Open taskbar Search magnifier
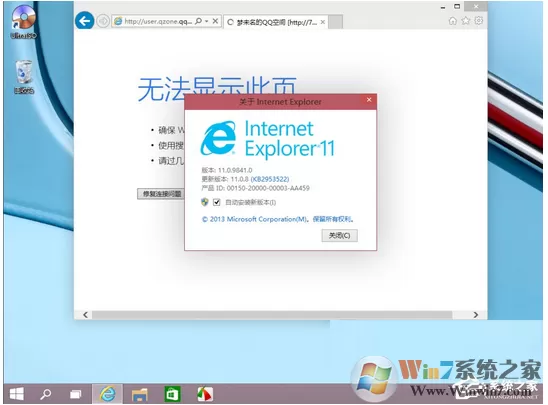 [x=45, y=394]
